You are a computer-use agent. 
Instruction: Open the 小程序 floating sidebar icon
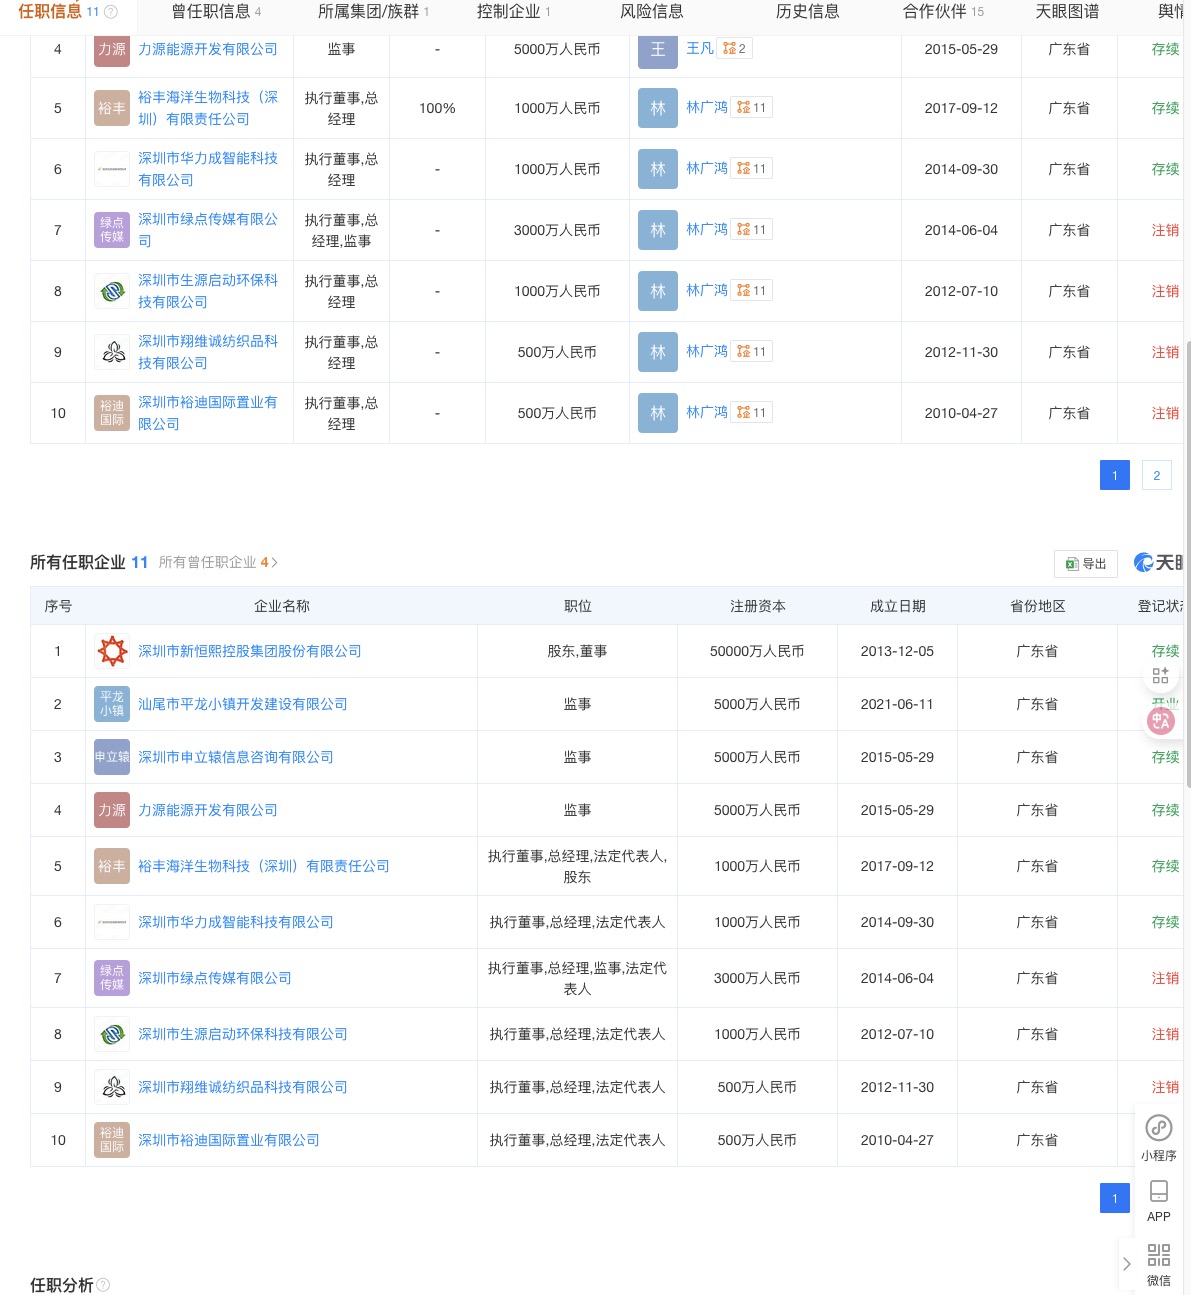[1158, 1128]
